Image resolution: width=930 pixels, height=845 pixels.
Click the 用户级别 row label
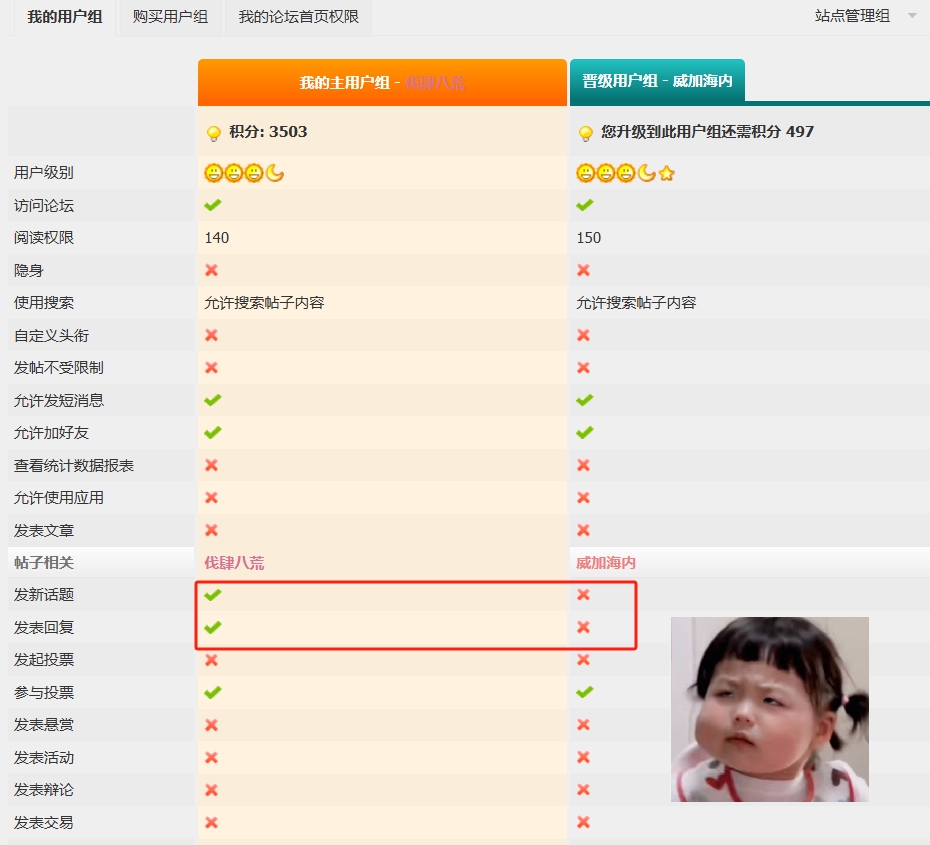[44, 173]
